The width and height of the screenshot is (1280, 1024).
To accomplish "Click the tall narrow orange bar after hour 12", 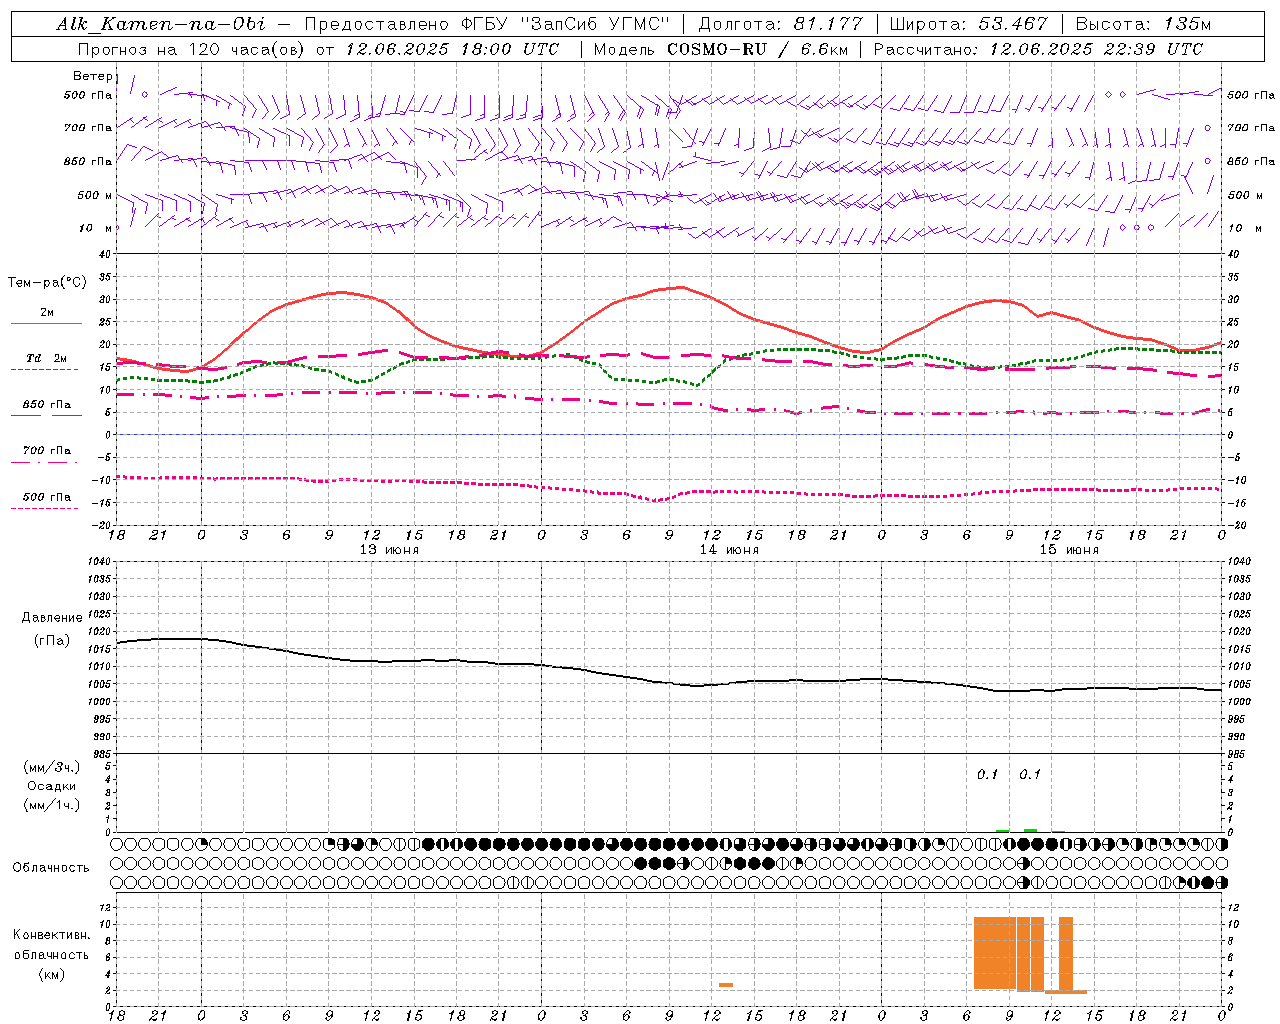I will click(x=1066, y=953).
